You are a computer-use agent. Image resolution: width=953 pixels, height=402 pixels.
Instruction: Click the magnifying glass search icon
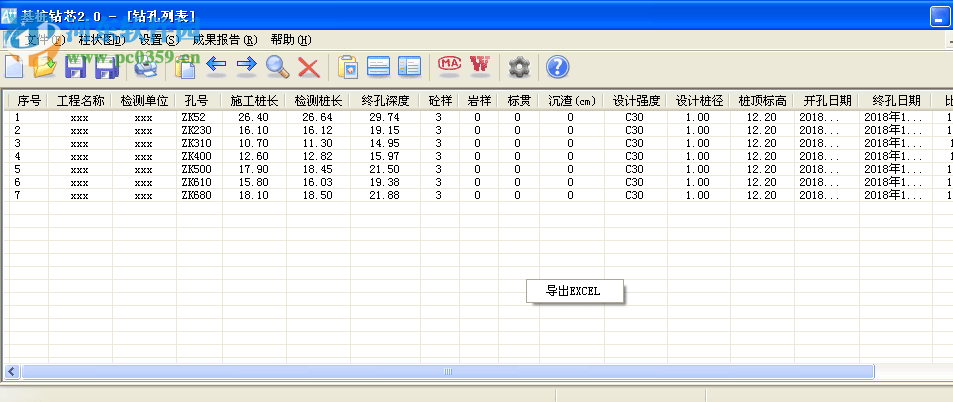tap(278, 66)
